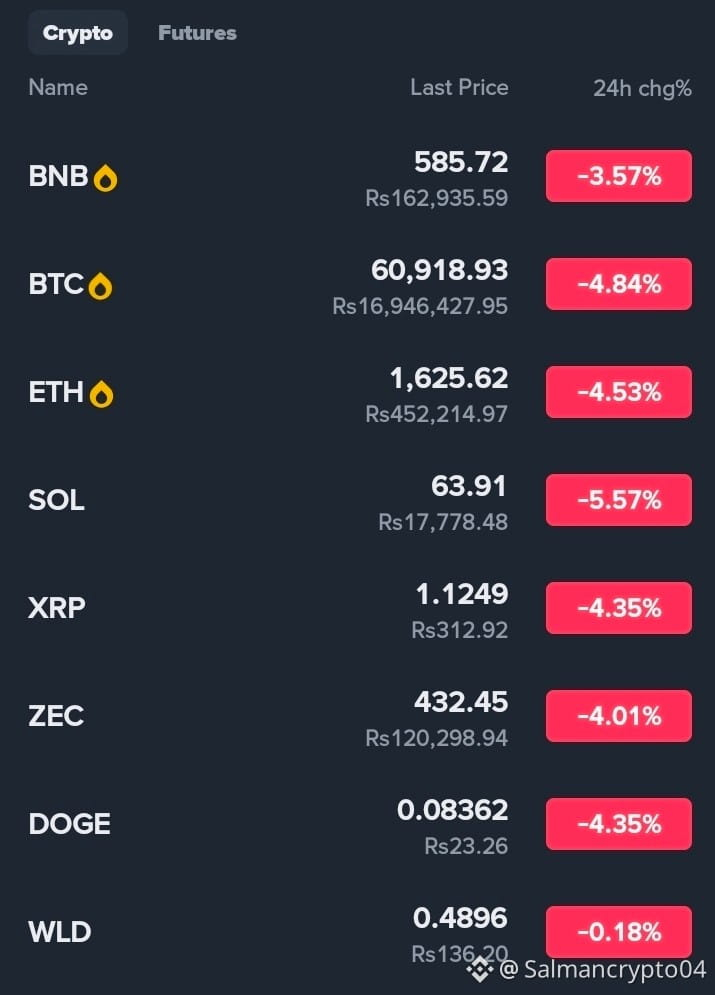The image size is (715, 995).
Task: Click the Binance logo in the watermark
Action: pyautogui.click(x=480, y=970)
